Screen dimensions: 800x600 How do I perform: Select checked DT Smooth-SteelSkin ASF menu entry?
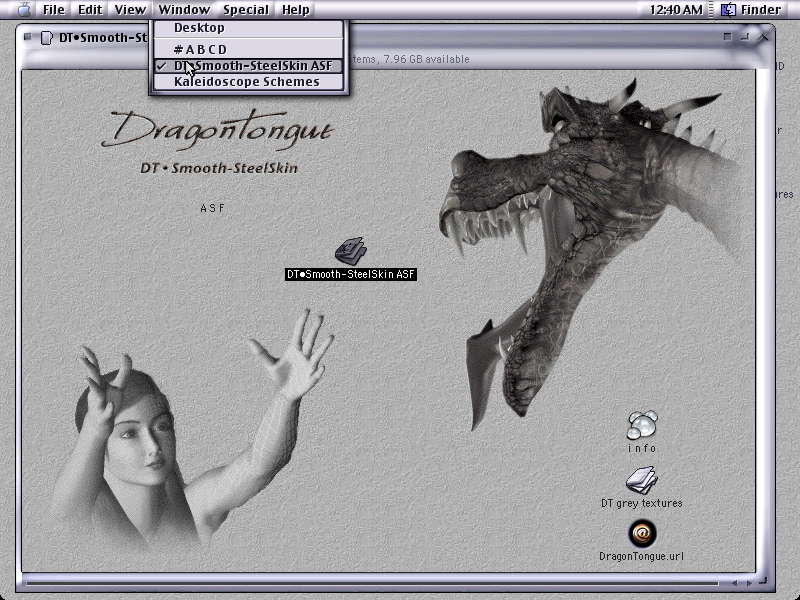click(248, 66)
